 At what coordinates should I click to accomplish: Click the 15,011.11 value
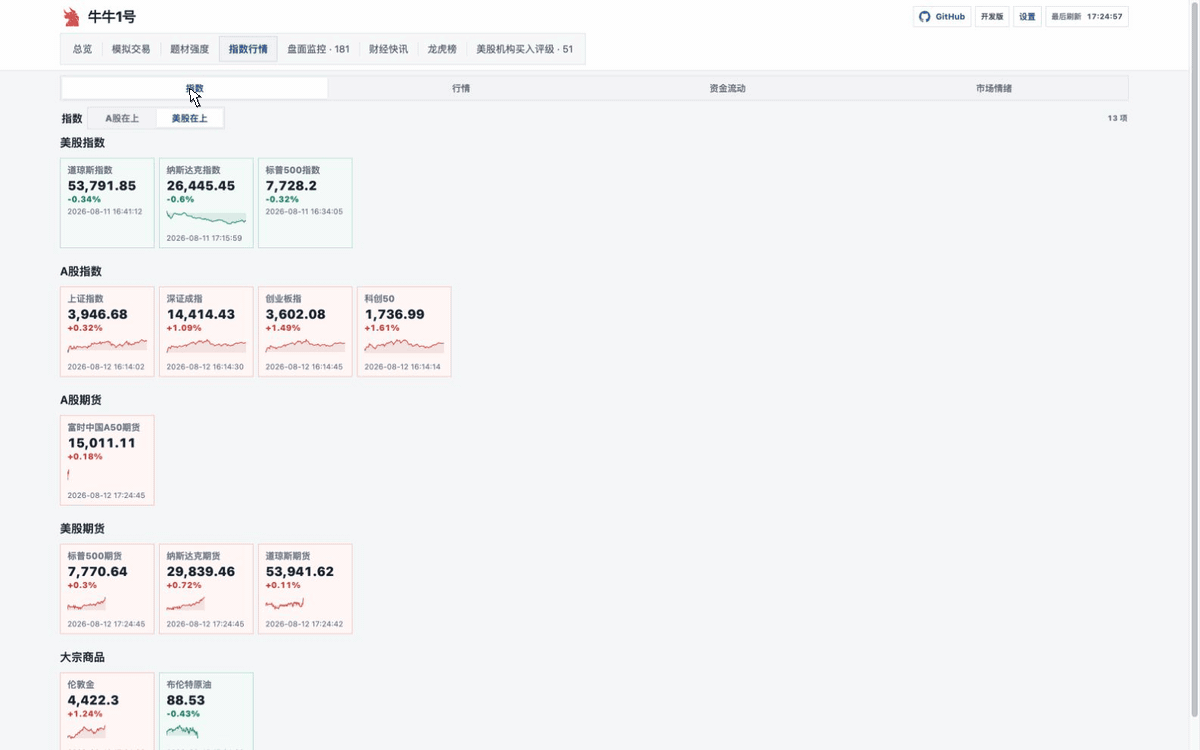pos(102,443)
